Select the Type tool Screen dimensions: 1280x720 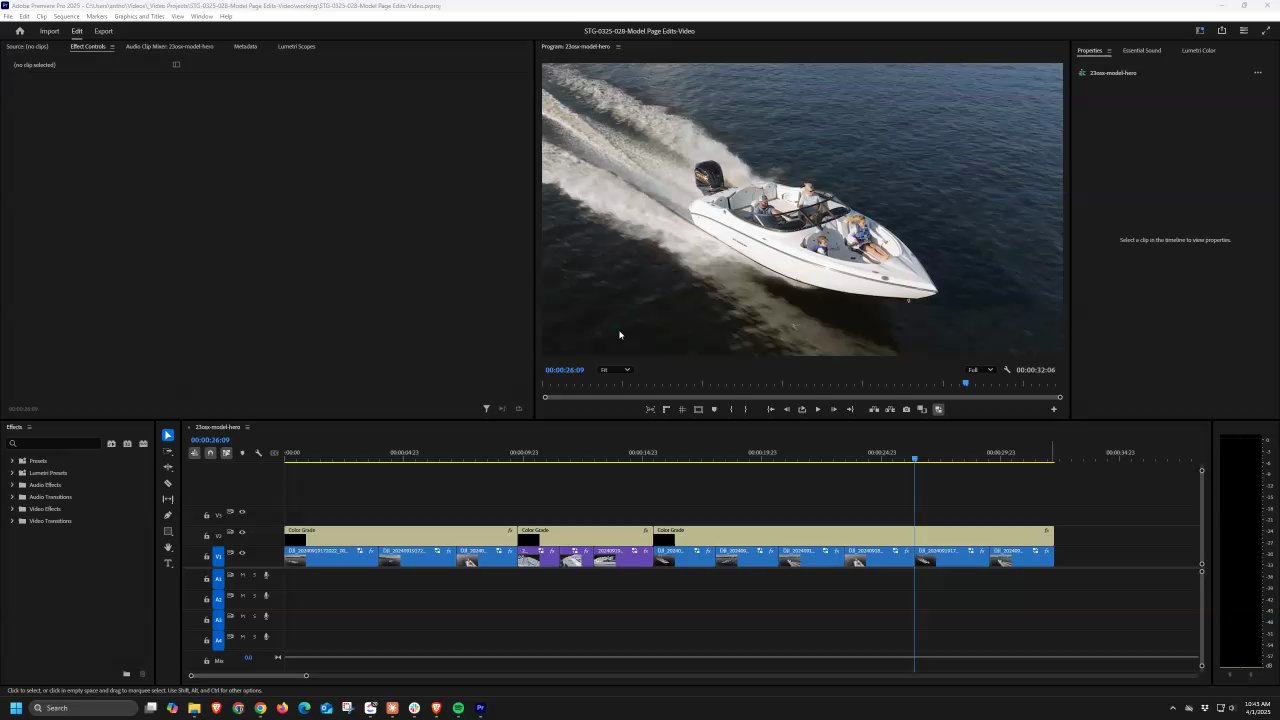168,563
